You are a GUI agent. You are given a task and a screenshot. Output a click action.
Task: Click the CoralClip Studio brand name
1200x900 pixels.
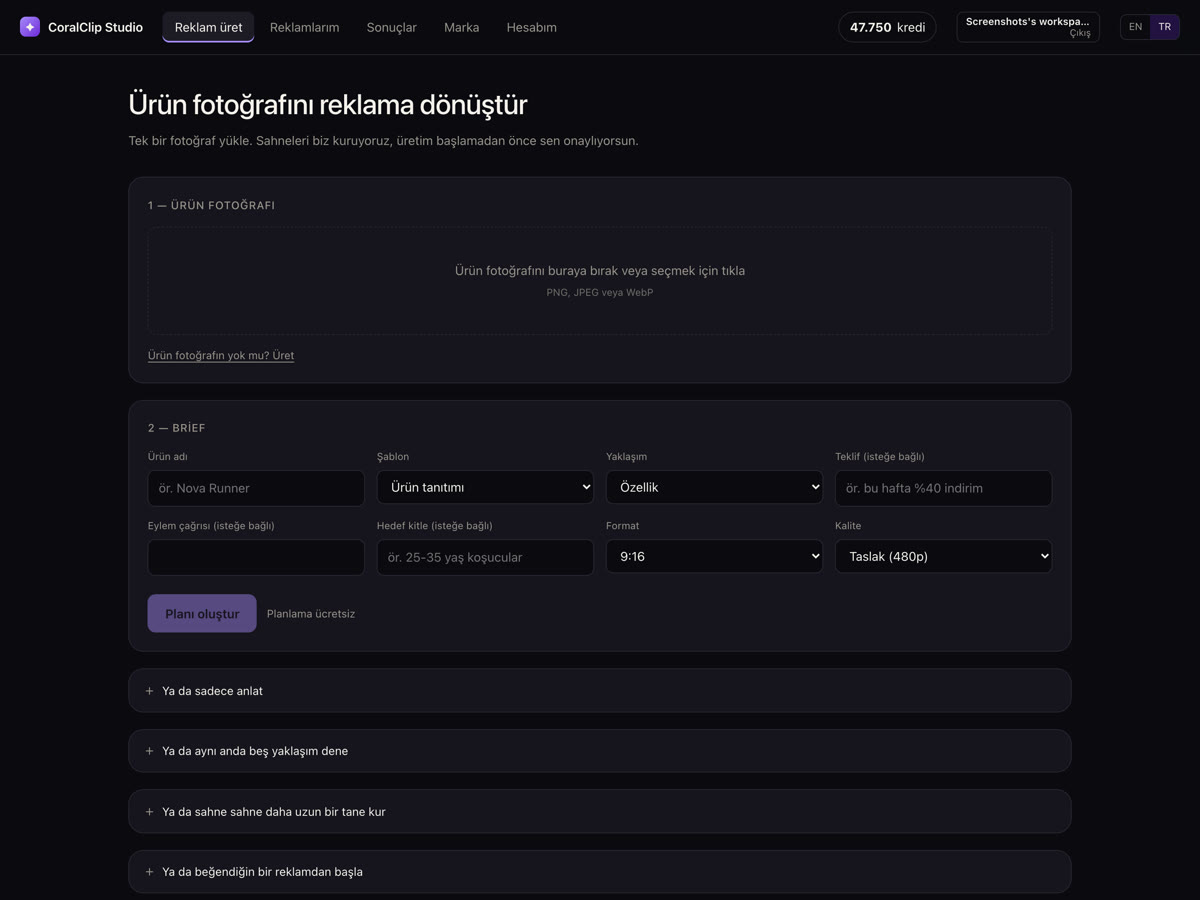pos(95,27)
